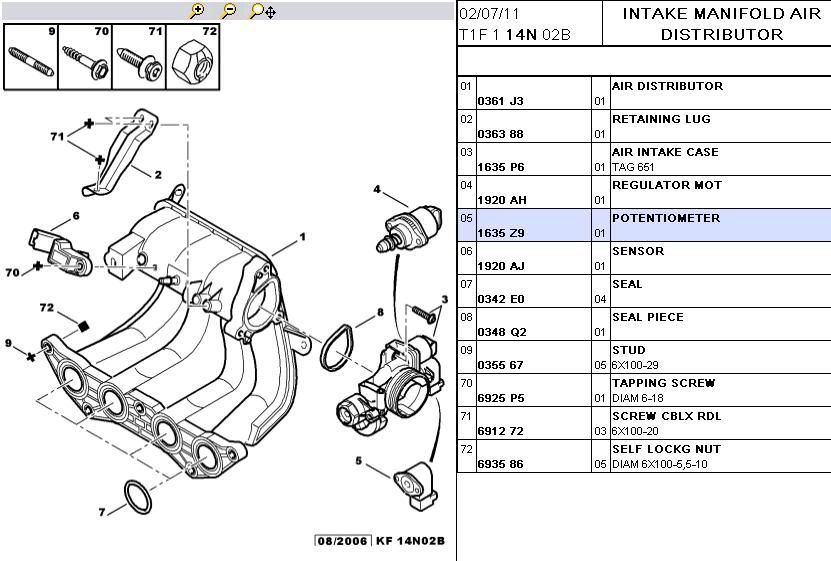This screenshot has width=831, height=561.
Task: Click the zoom in magnifier icon
Action: point(197,11)
